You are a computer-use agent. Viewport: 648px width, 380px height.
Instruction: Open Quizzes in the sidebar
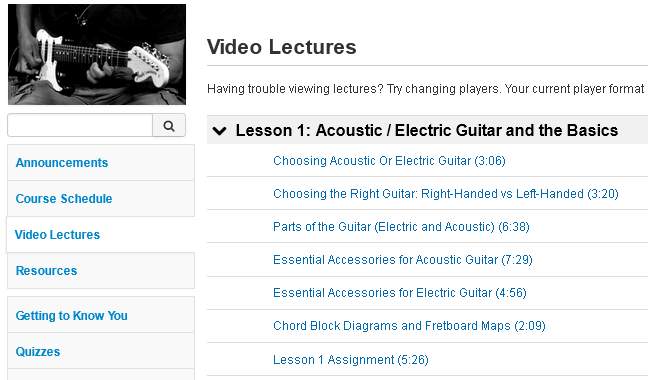click(x=38, y=352)
